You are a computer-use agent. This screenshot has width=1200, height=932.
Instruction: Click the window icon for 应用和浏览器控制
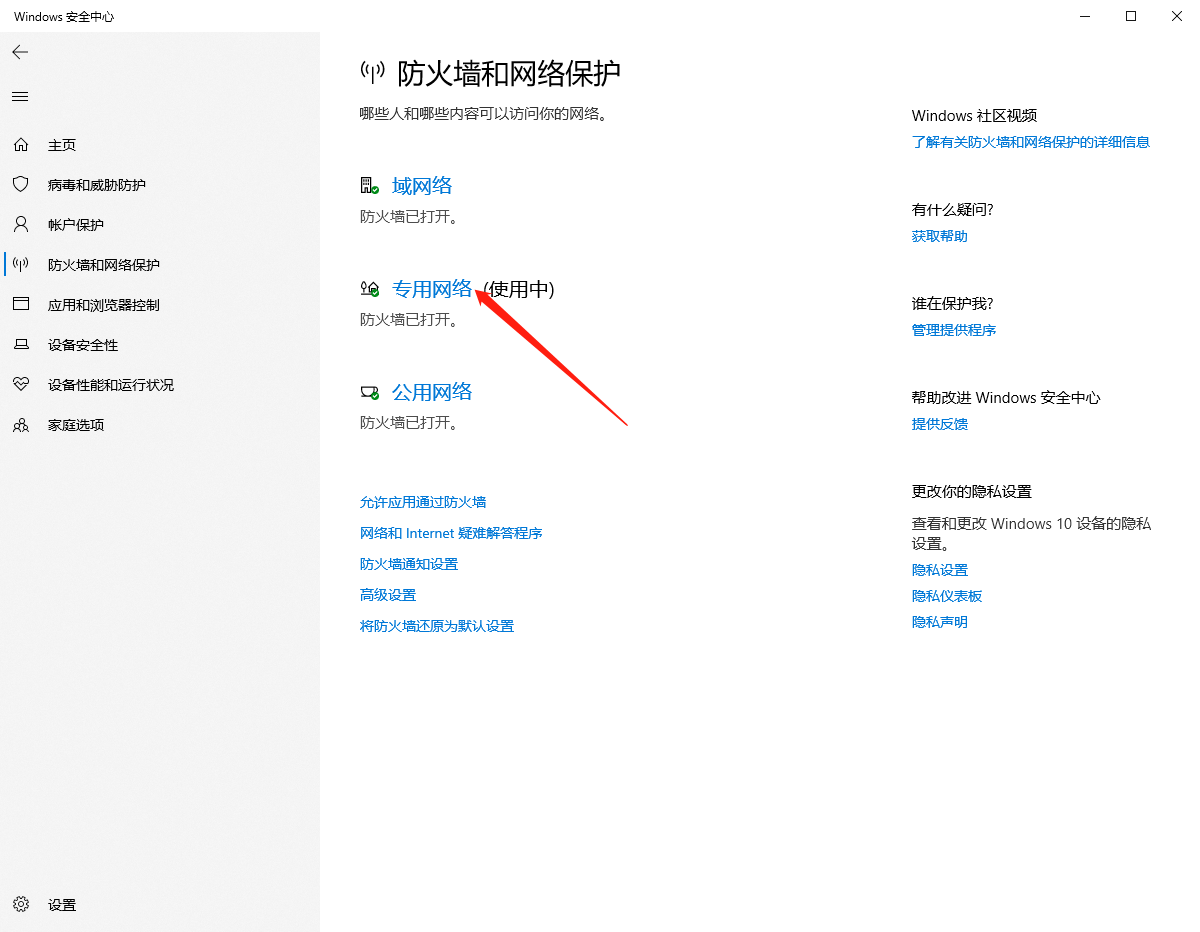(x=21, y=305)
